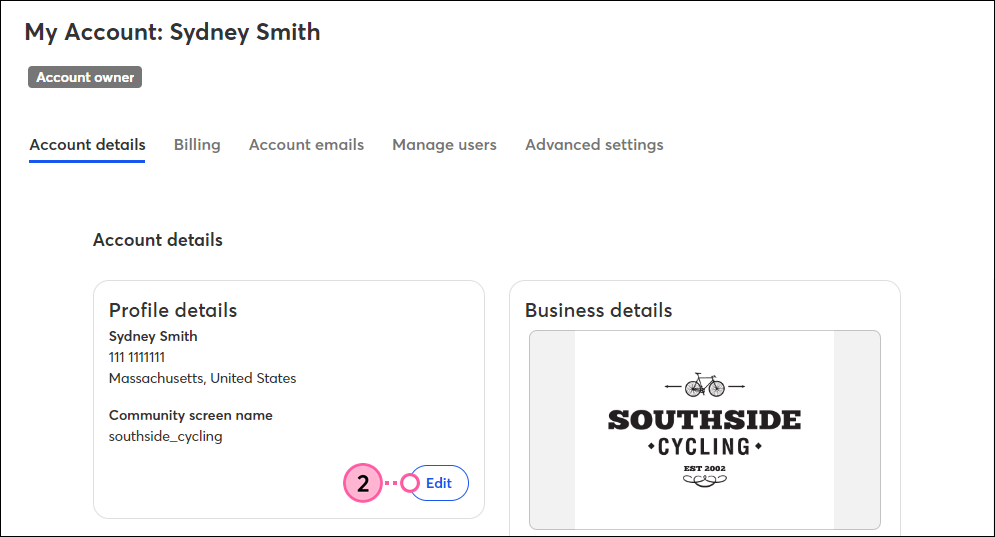Go to the Manage users tab
The width and height of the screenshot is (995, 537).
(444, 145)
